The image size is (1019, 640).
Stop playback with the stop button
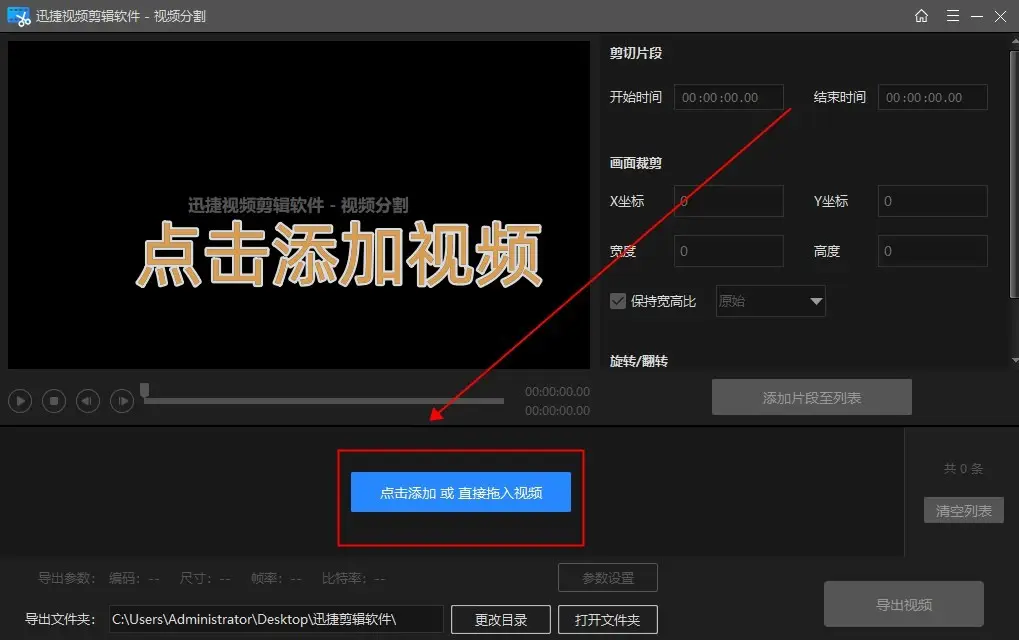[54, 401]
